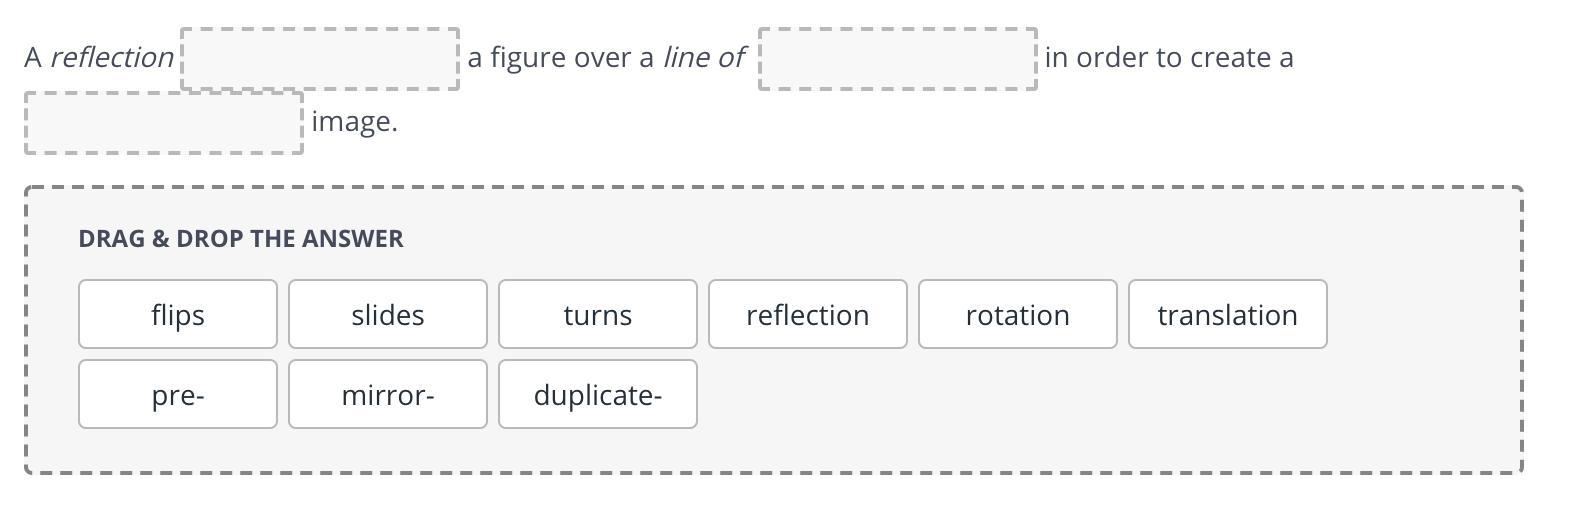
Task: Choose the 'reflection' tile in answer bank
Action: pyautogui.click(x=808, y=315)
